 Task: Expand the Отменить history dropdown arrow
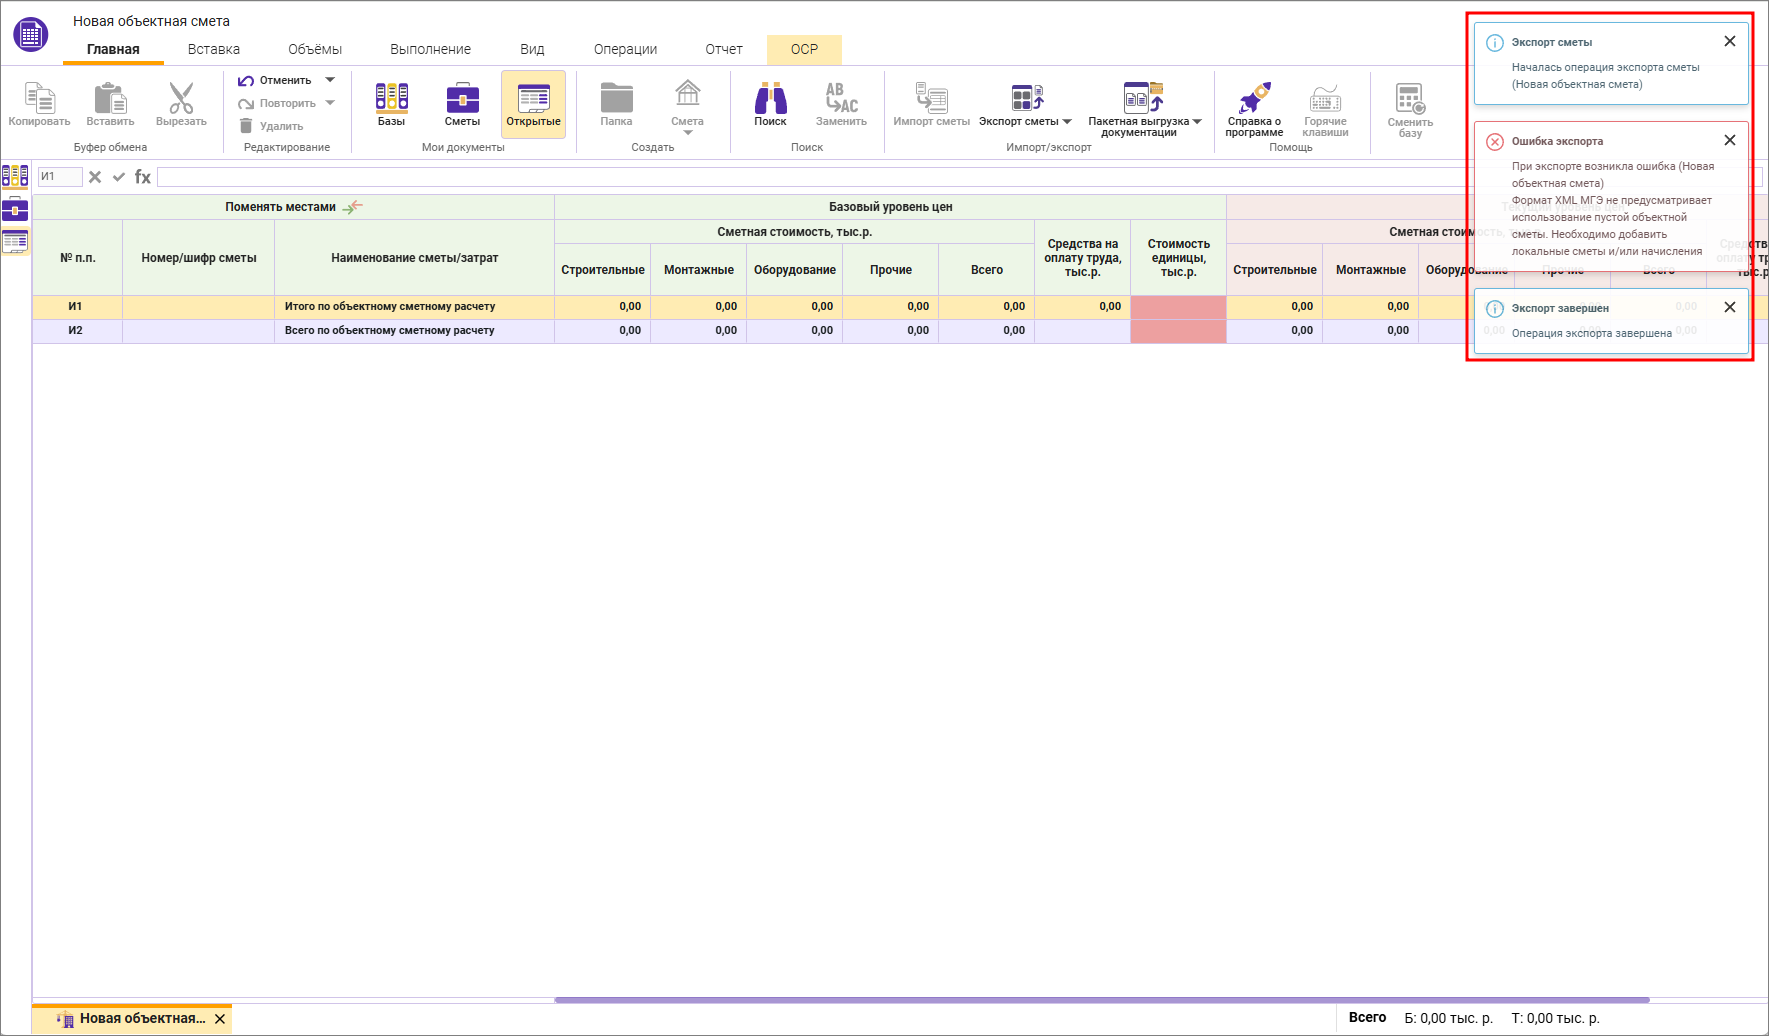click(330, 80)
